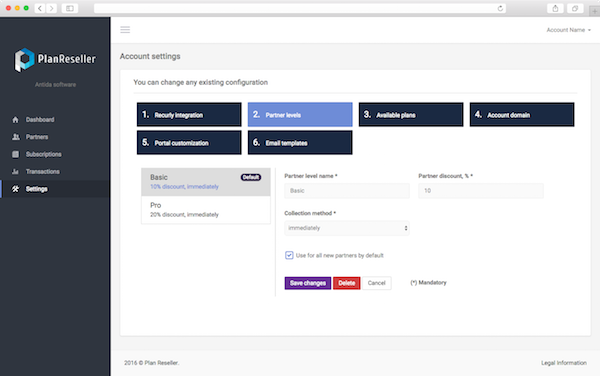Select step 2 Partner levels
Screen dimensions: 600x376
(300, 114)
